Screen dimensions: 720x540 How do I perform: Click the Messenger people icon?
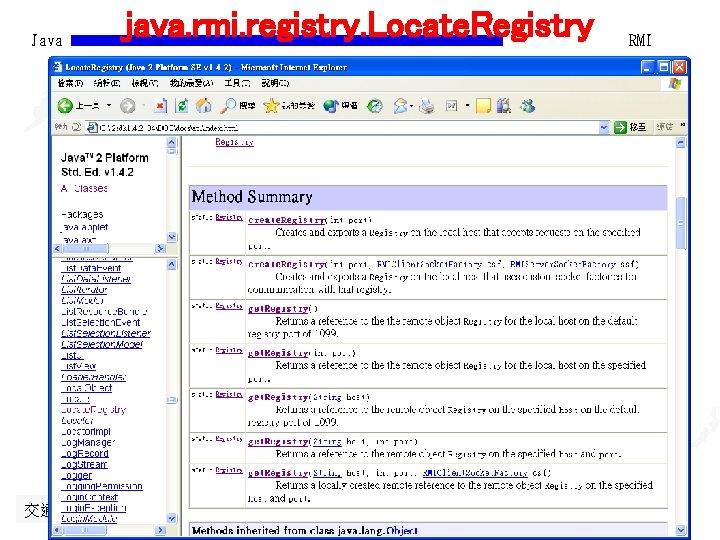point(527,106)
